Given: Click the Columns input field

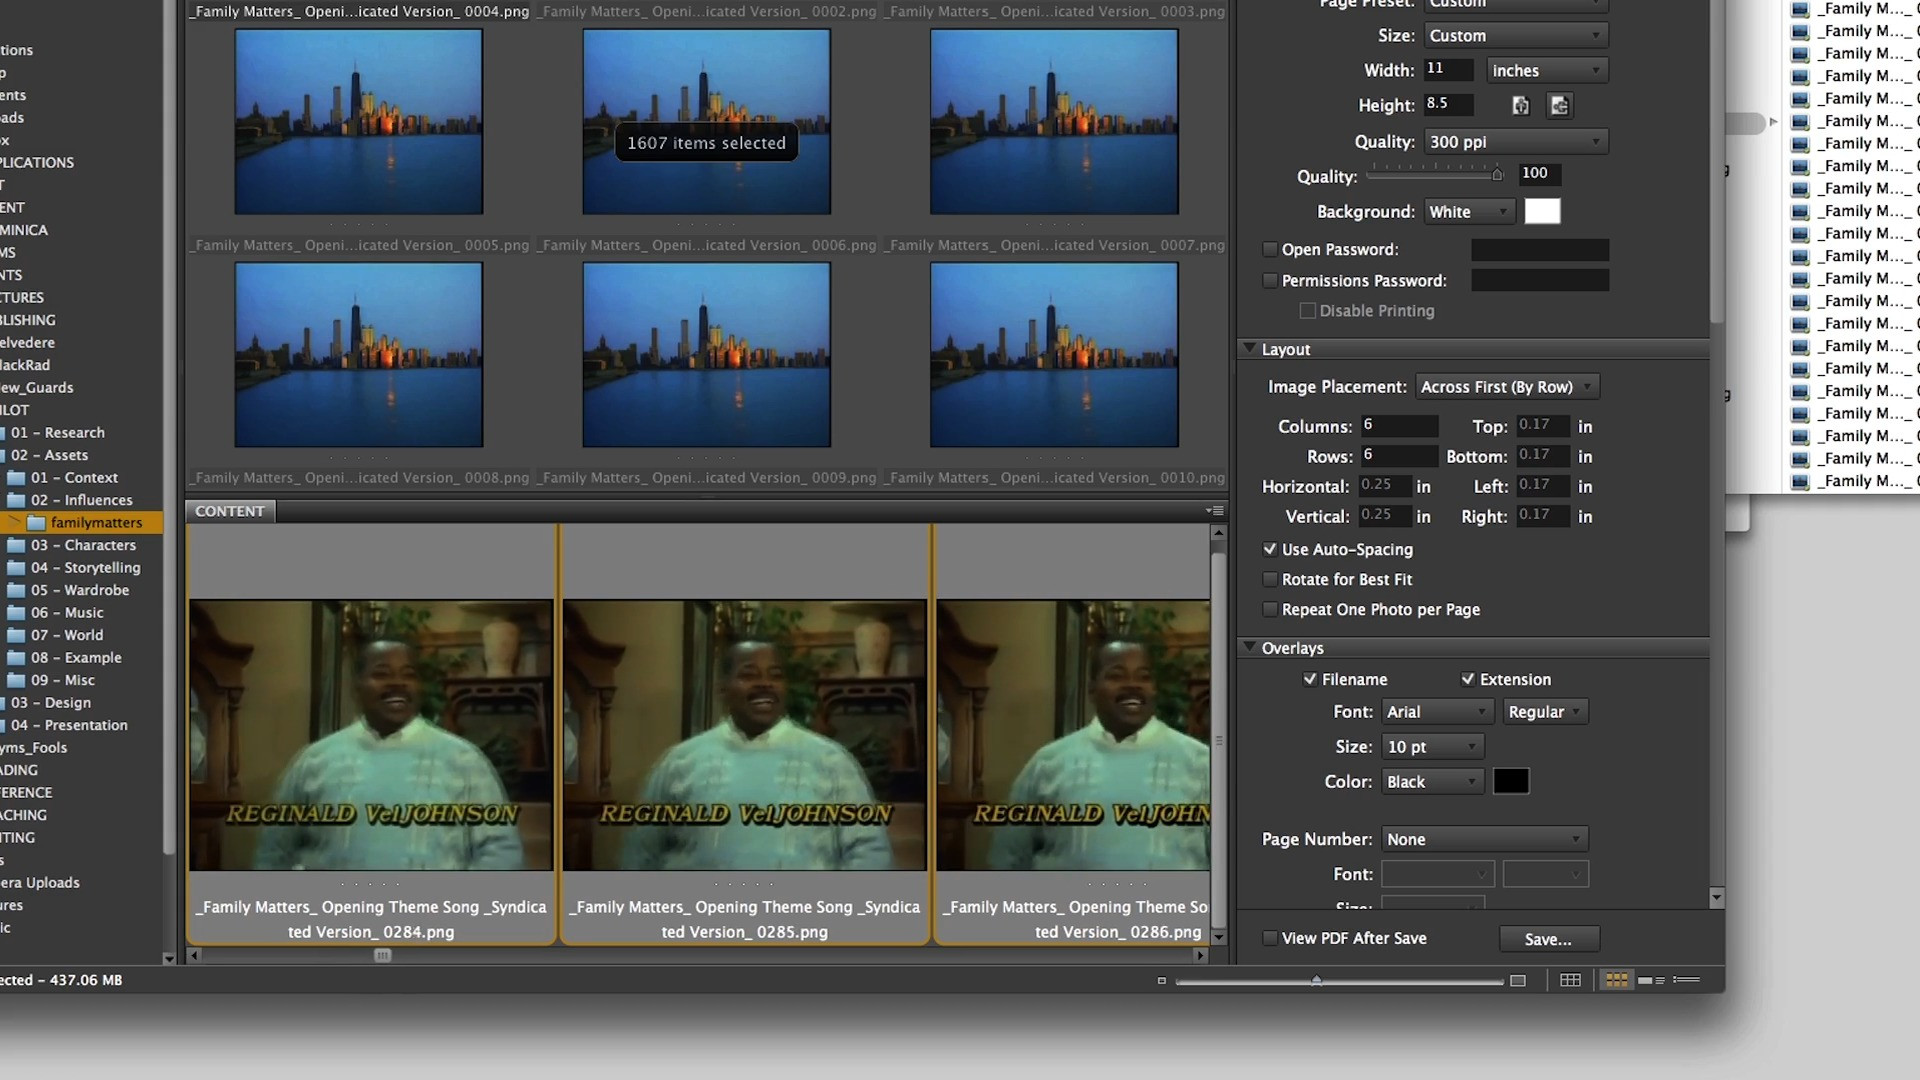Looking at the screenshot, I should pos(1399,426).
